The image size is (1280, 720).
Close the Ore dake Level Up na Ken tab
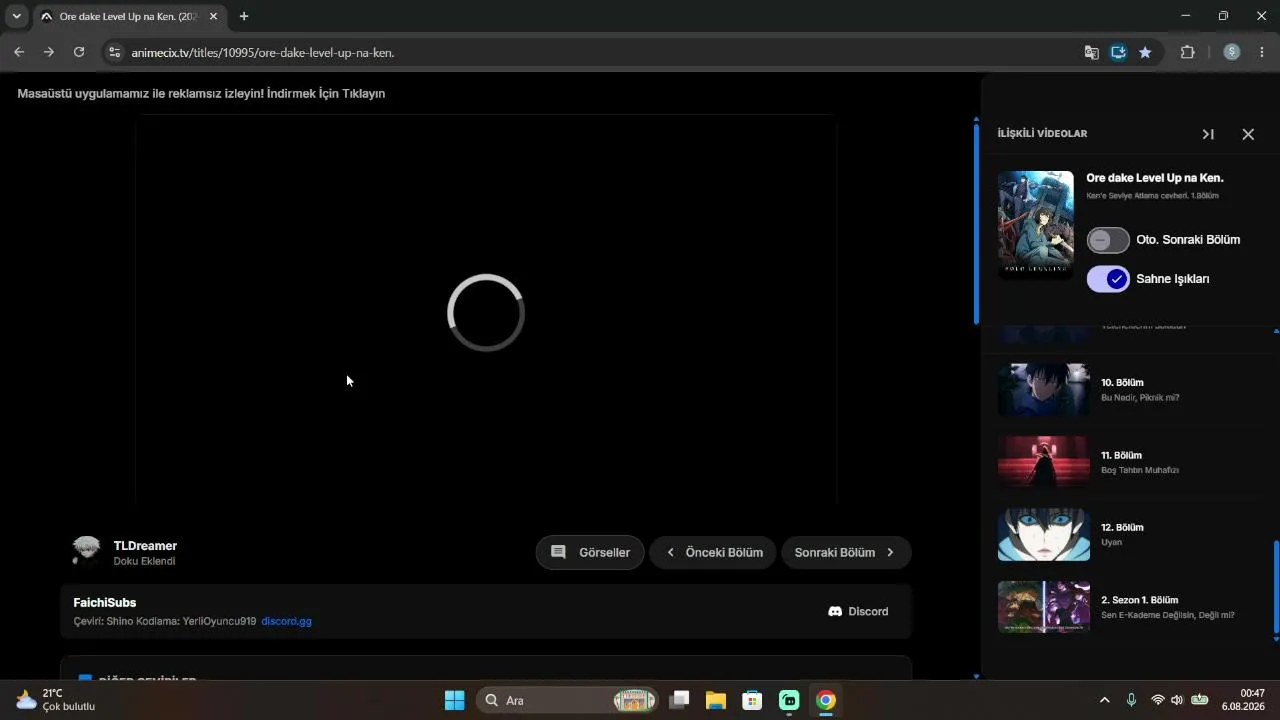(x=213, y=16)
